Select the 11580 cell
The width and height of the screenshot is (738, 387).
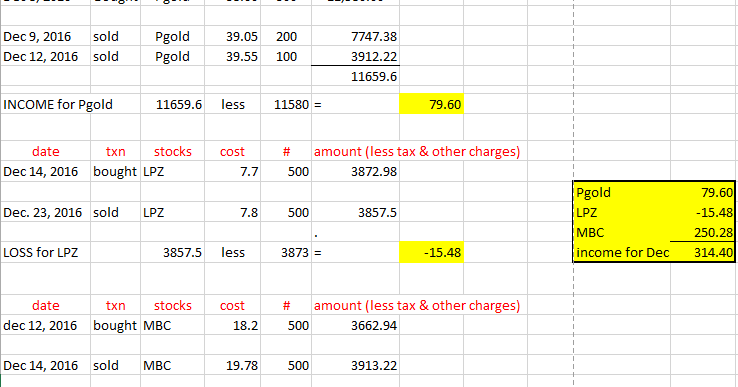pyautogui.click(x=286, y=104)
